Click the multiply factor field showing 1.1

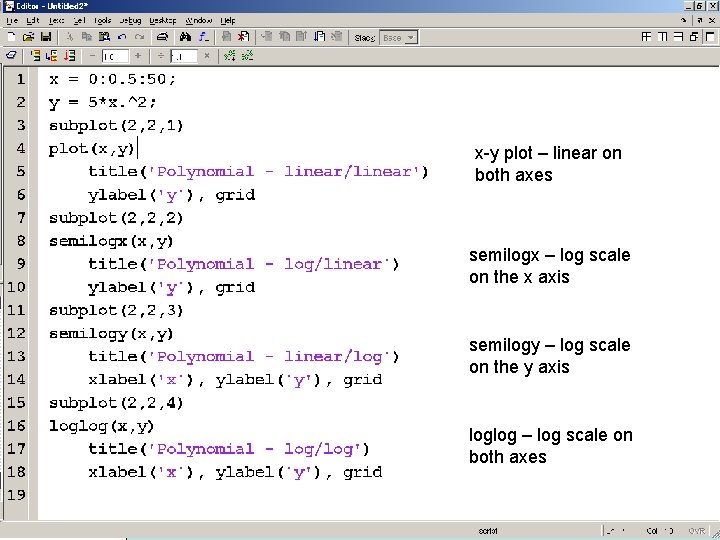pos(184,56)
